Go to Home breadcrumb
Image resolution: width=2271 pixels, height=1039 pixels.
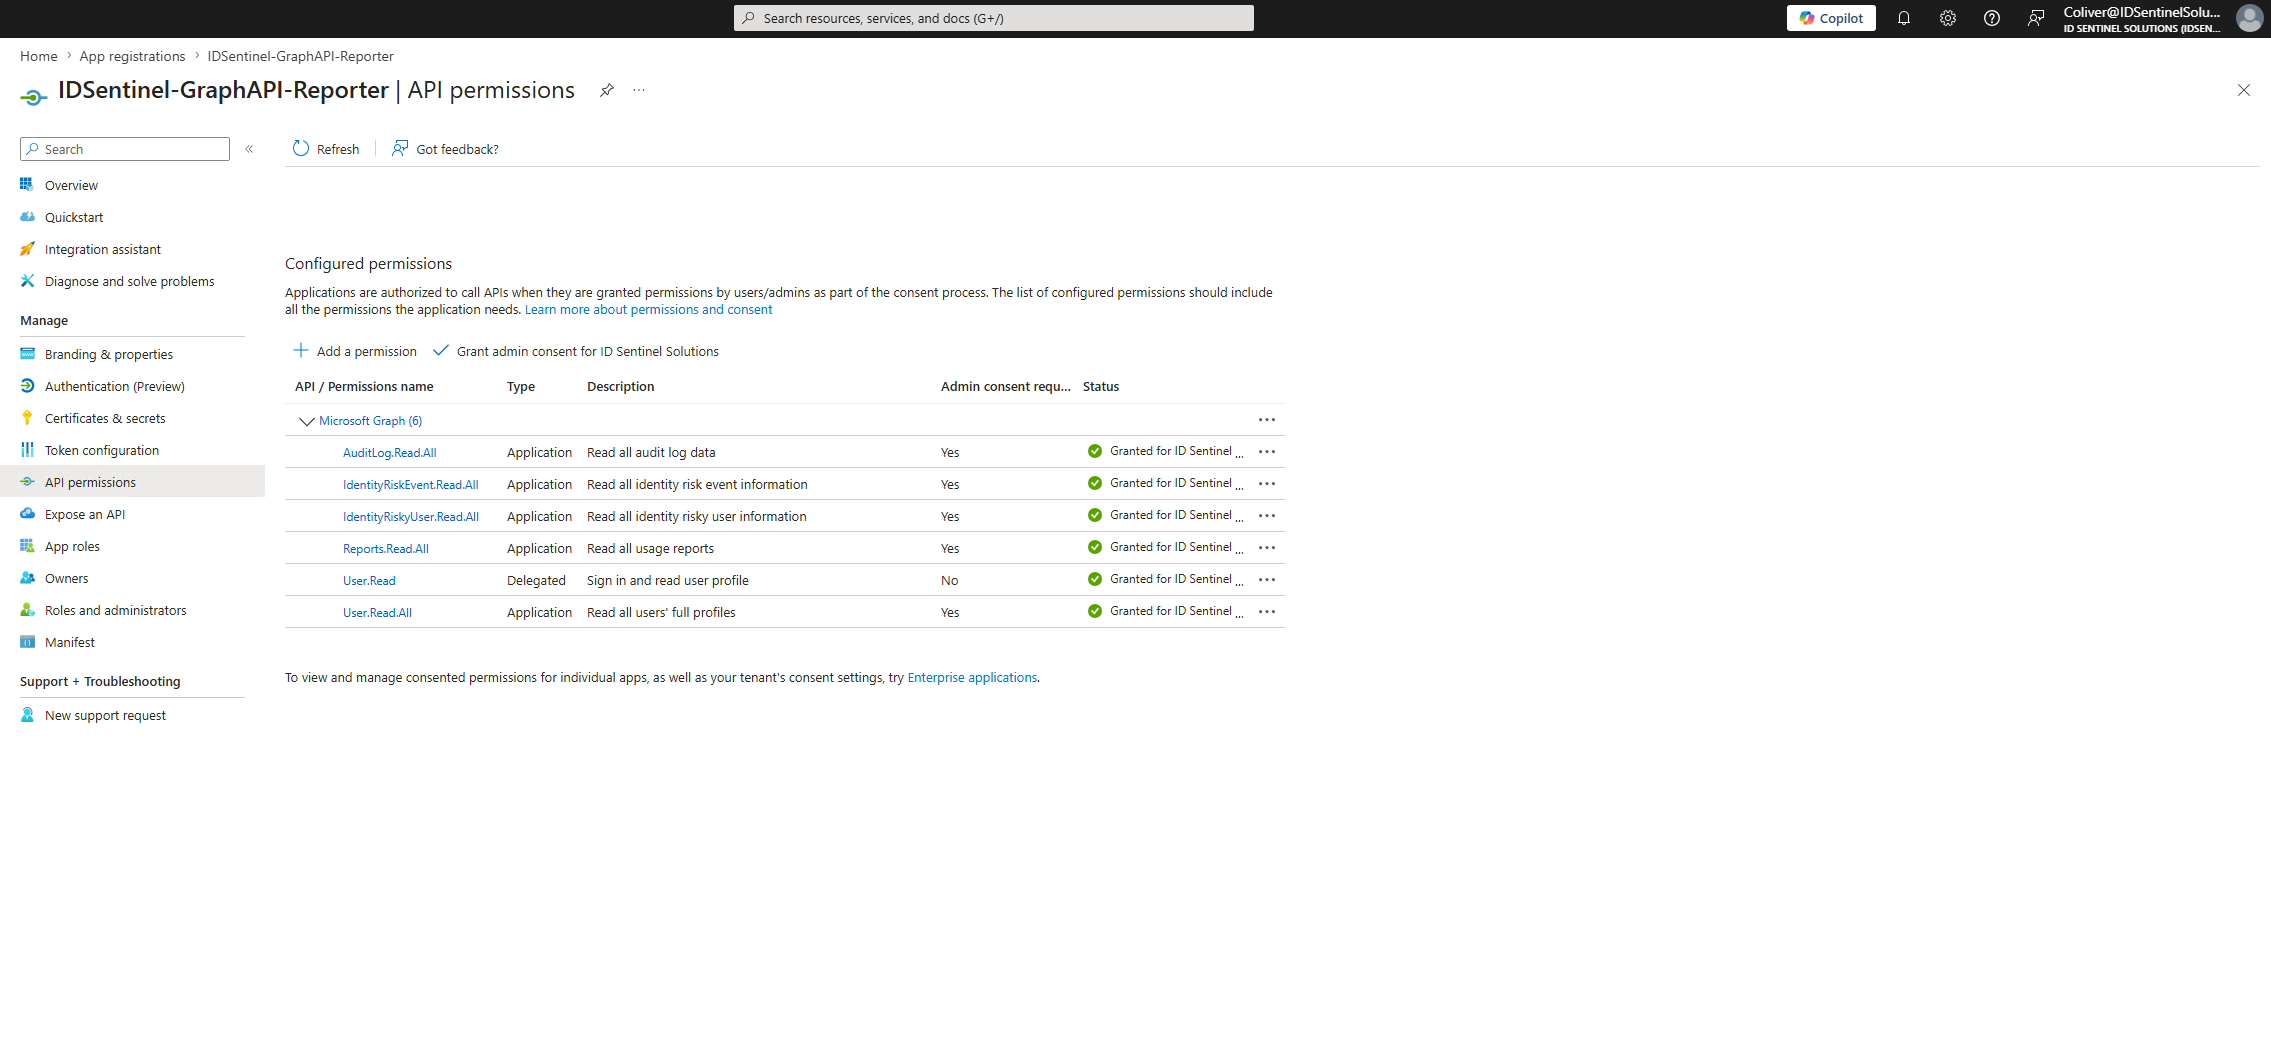[39, 56]
